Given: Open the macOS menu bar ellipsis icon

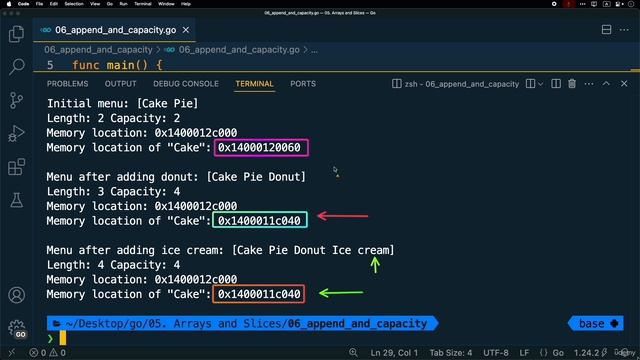Looking at the screenshot, I should pos(582,4).
